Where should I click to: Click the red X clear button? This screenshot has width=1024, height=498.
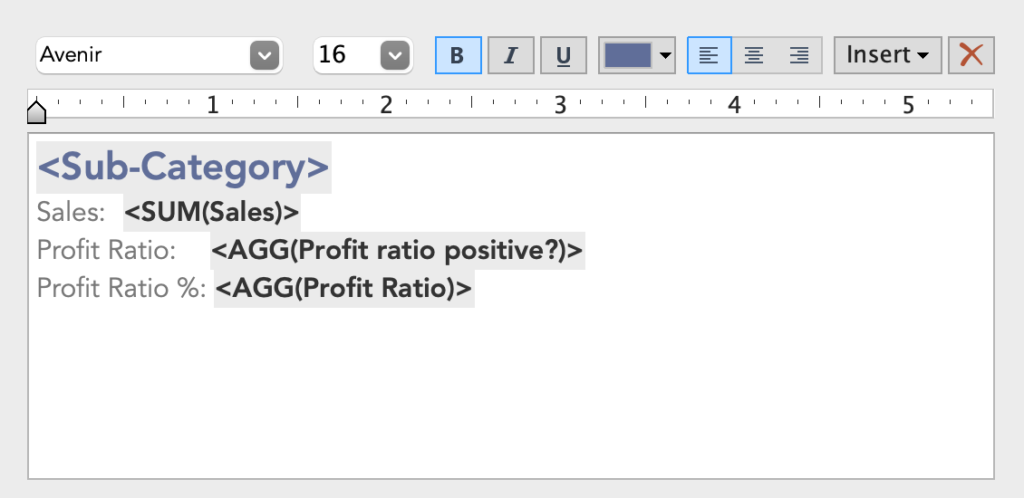coord(971,55)
